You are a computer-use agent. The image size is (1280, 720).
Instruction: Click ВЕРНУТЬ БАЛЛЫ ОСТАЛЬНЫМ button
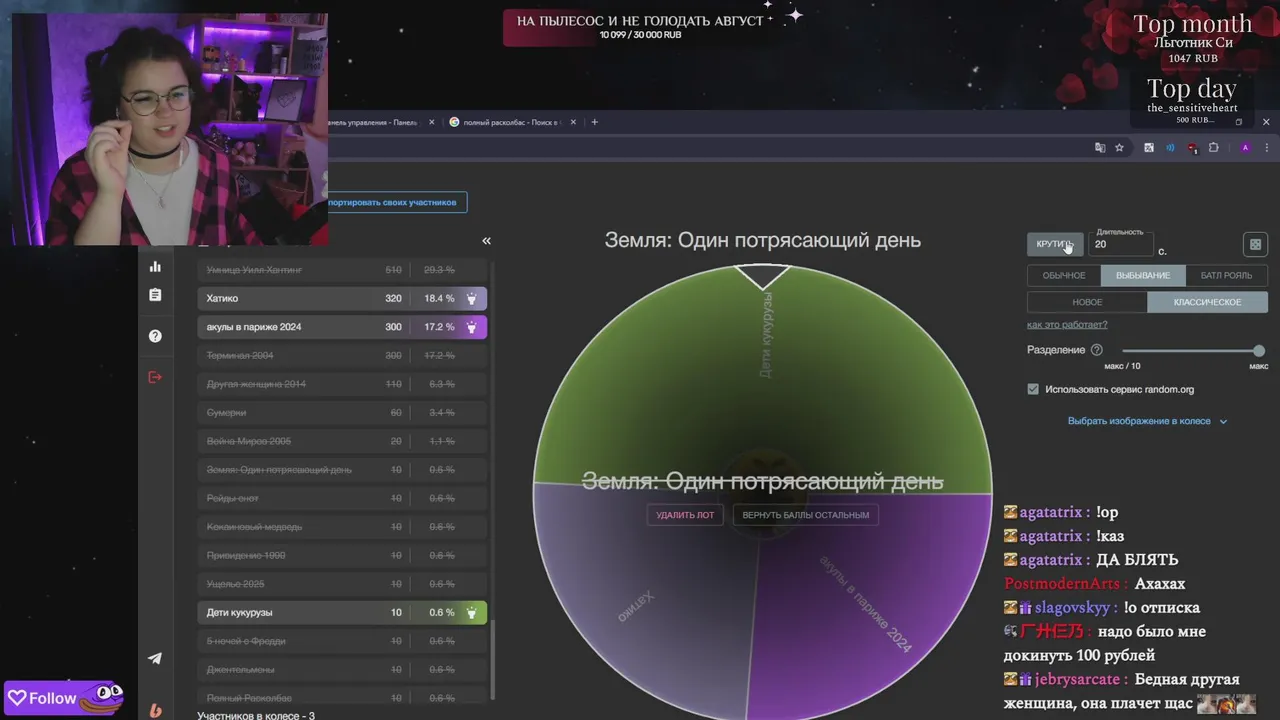coord(806,515)
